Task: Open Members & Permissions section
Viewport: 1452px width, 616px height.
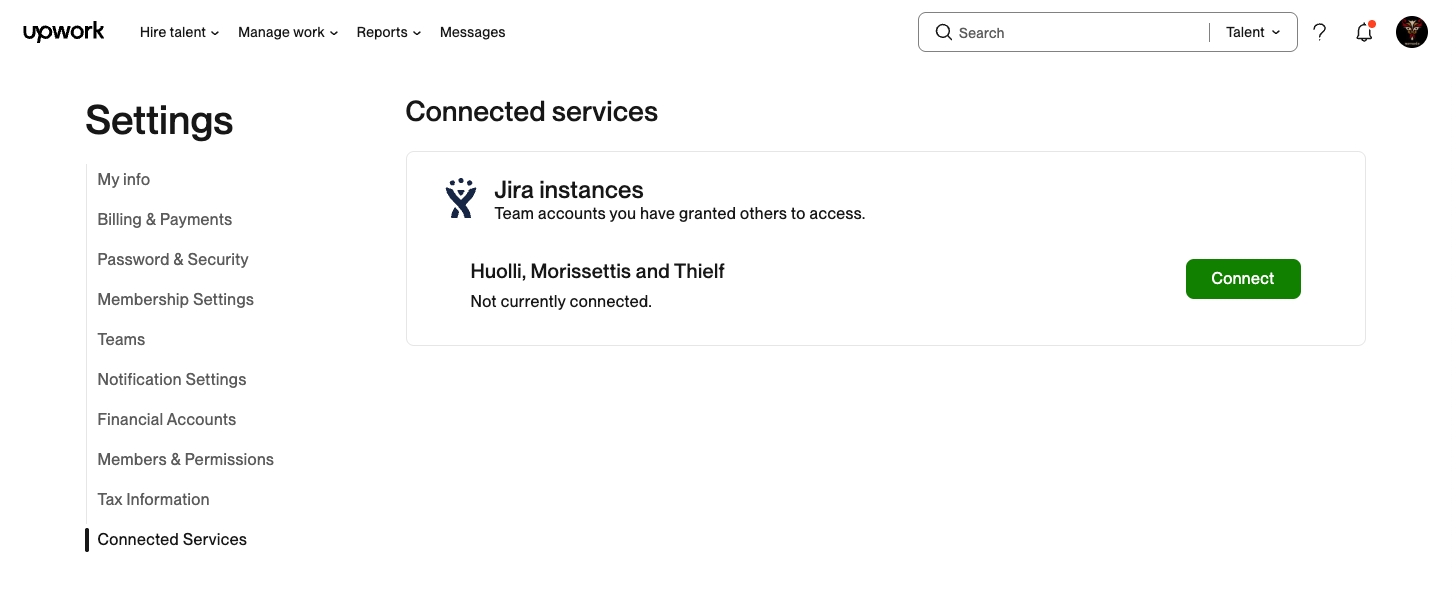Action: coord(186,460)
